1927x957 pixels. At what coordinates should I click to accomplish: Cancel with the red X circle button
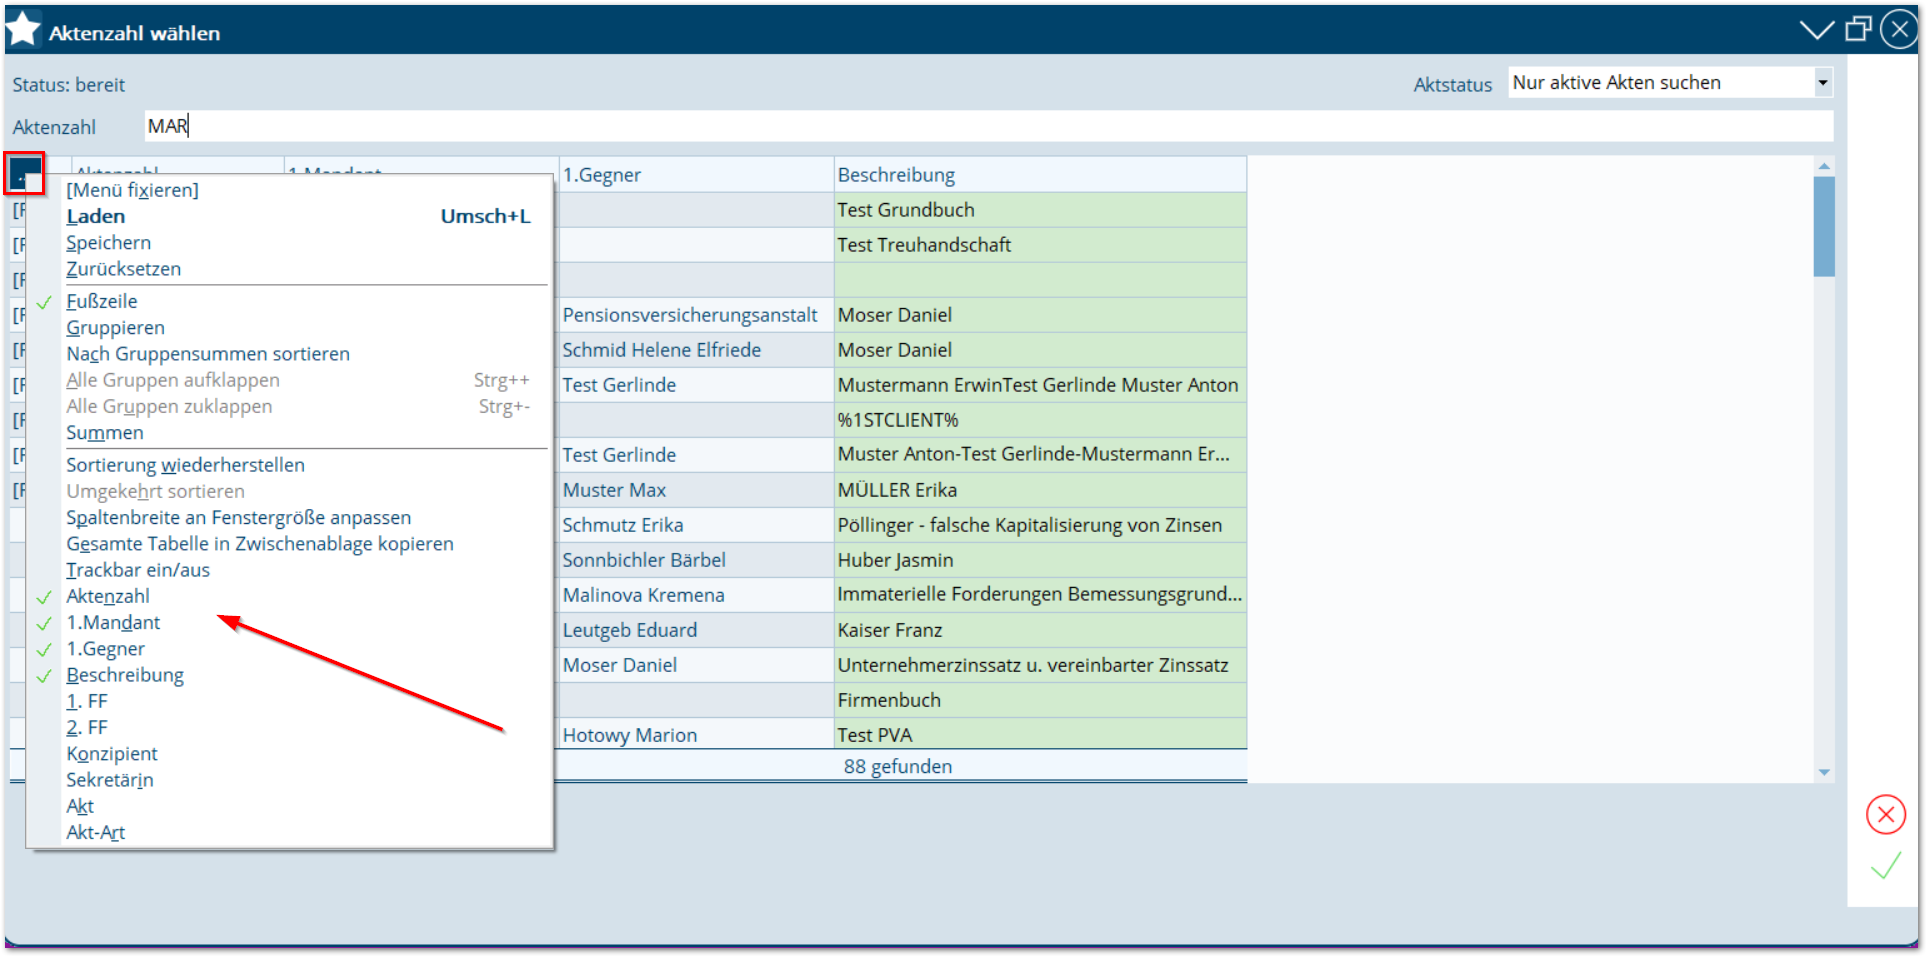coord(1885,815)
